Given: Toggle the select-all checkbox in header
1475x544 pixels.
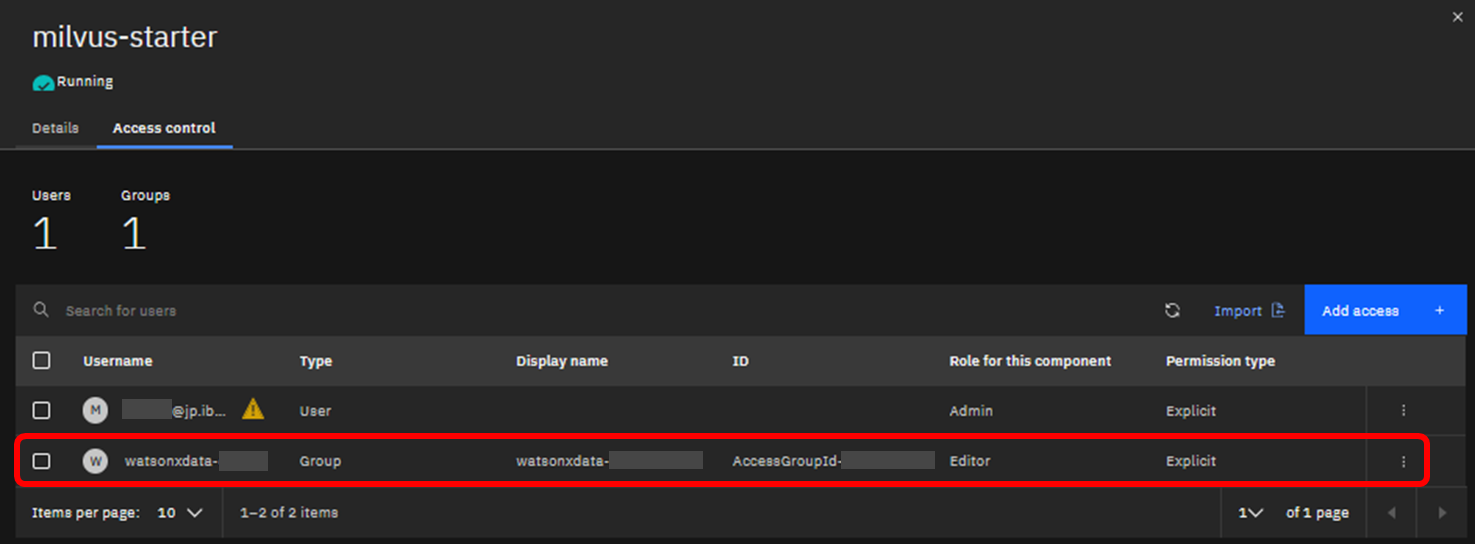Looking at the screenshot, I should coord(41,360).
